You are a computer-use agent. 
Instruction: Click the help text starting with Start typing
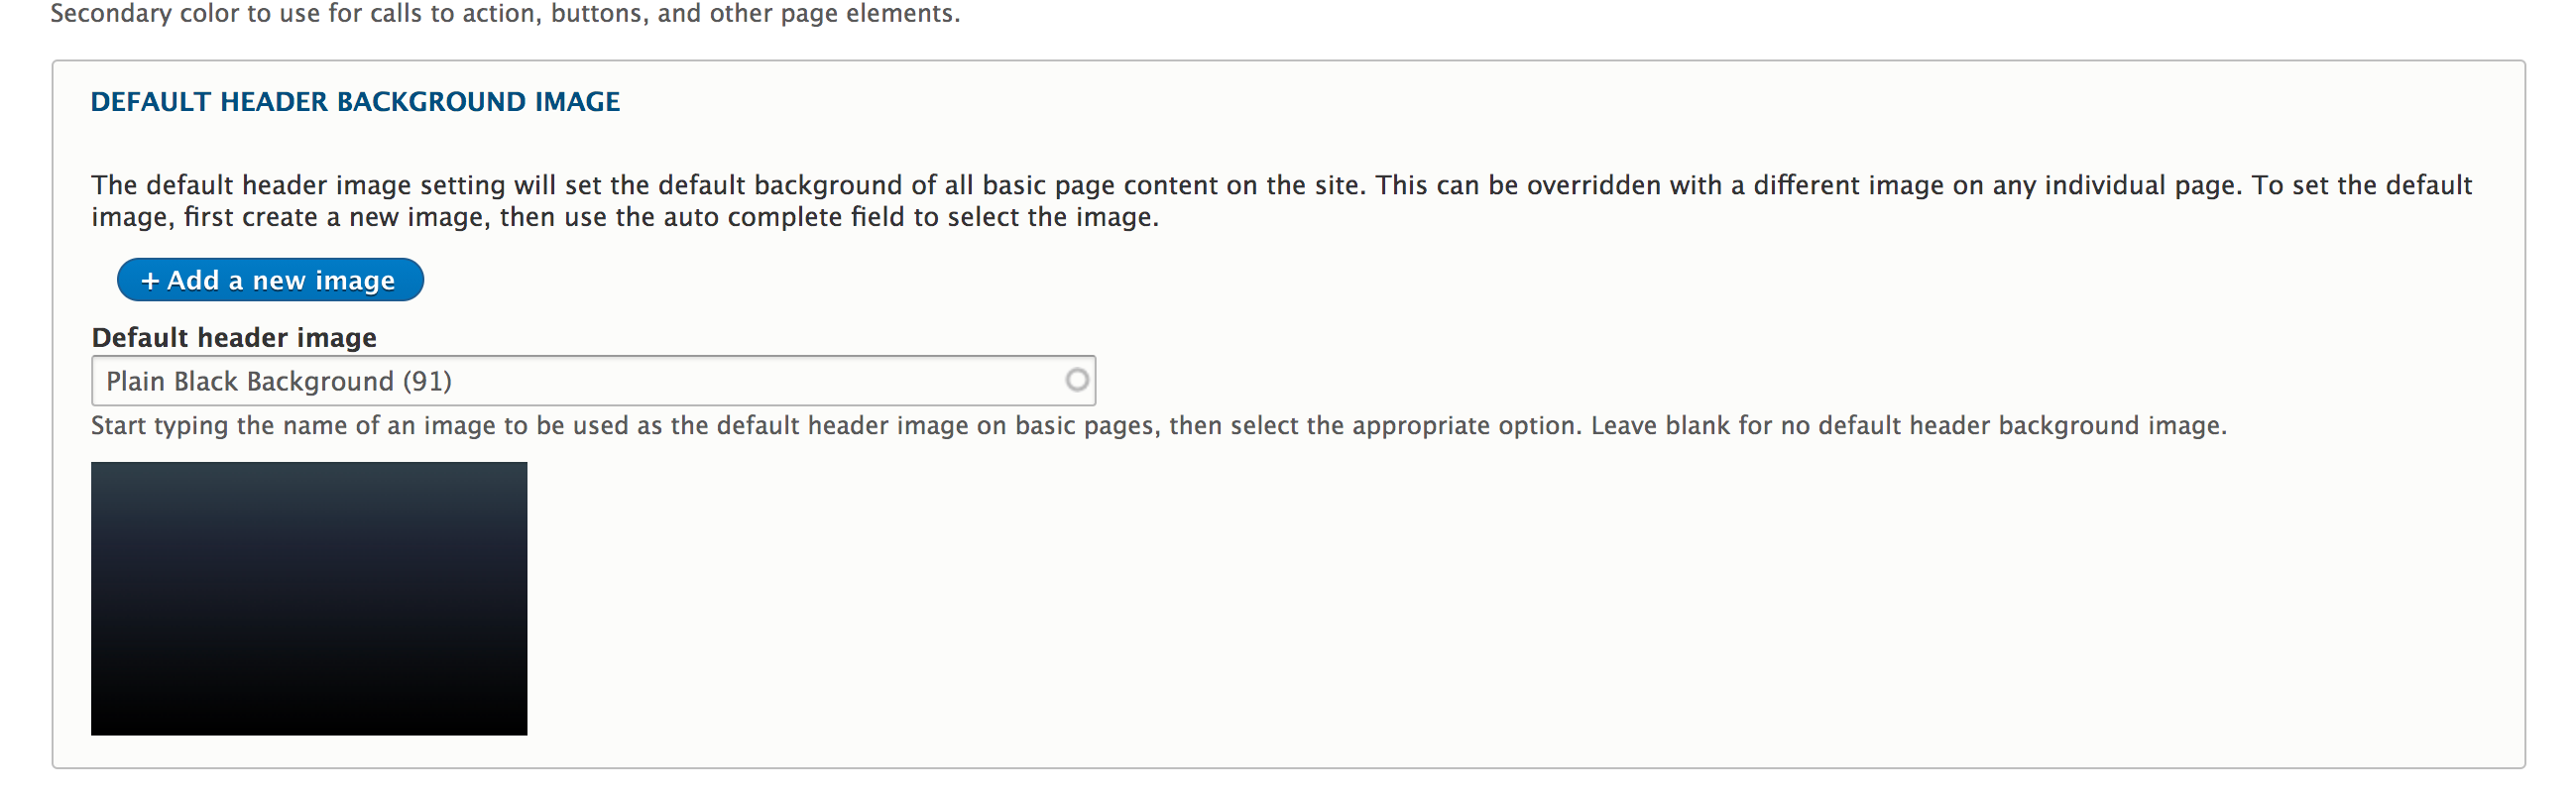pos(1158,426)
